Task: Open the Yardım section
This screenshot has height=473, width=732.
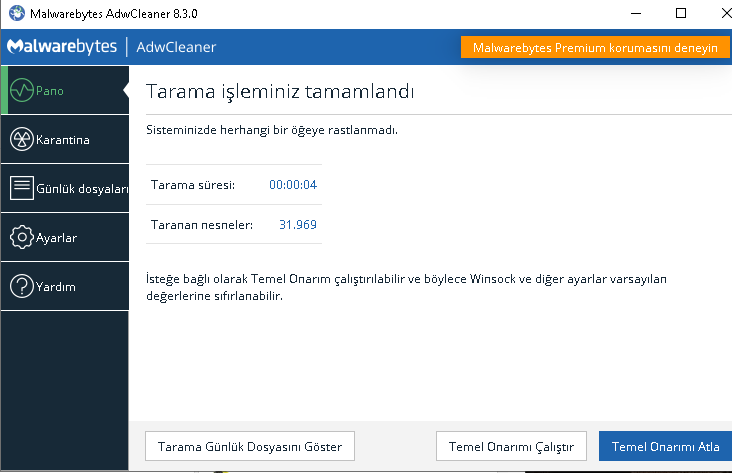Action: click(x=65, y=286)
